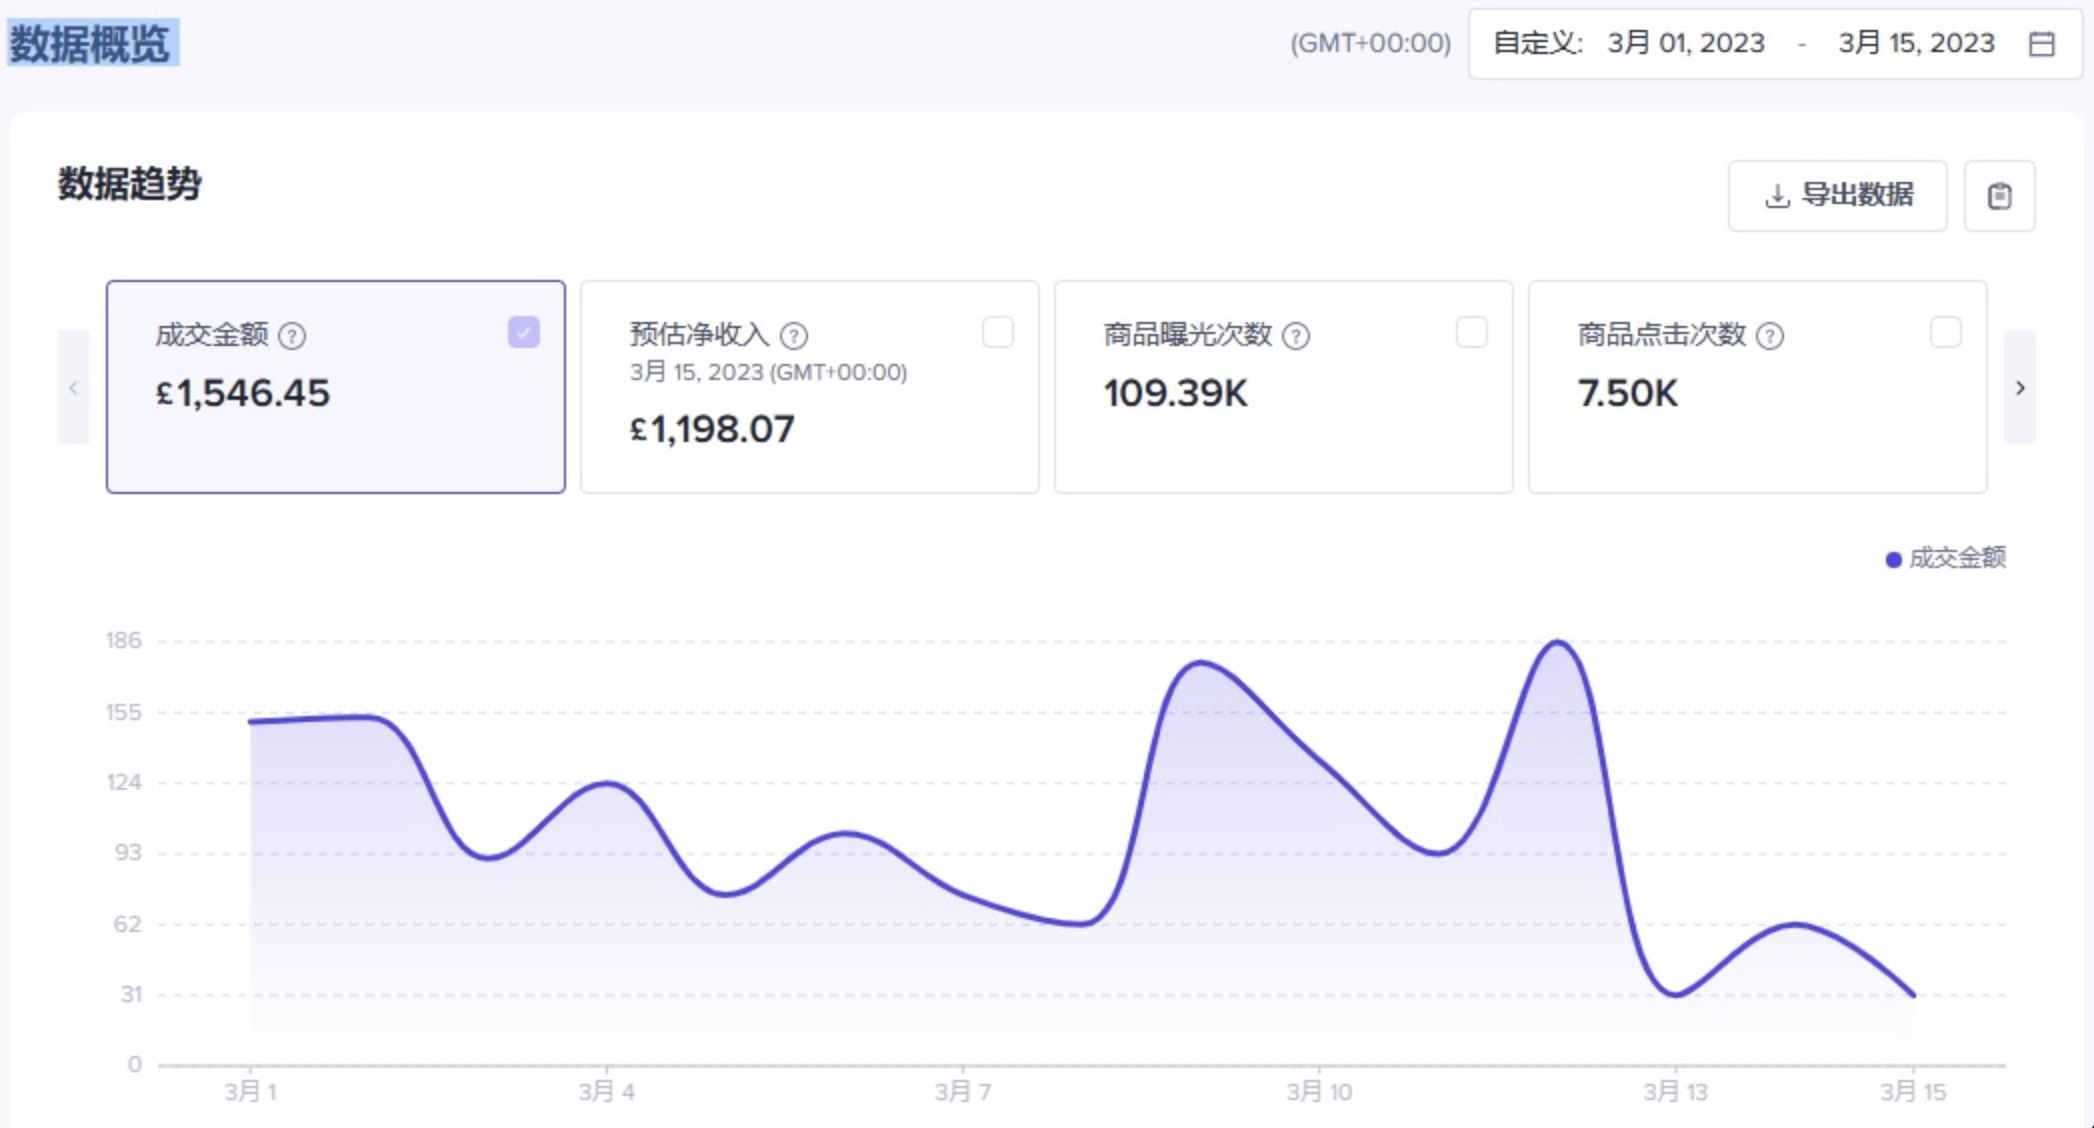Show previous metric cards with left arrow
The width and height of the screenshot is (2094, 1128).
point(73,387)
